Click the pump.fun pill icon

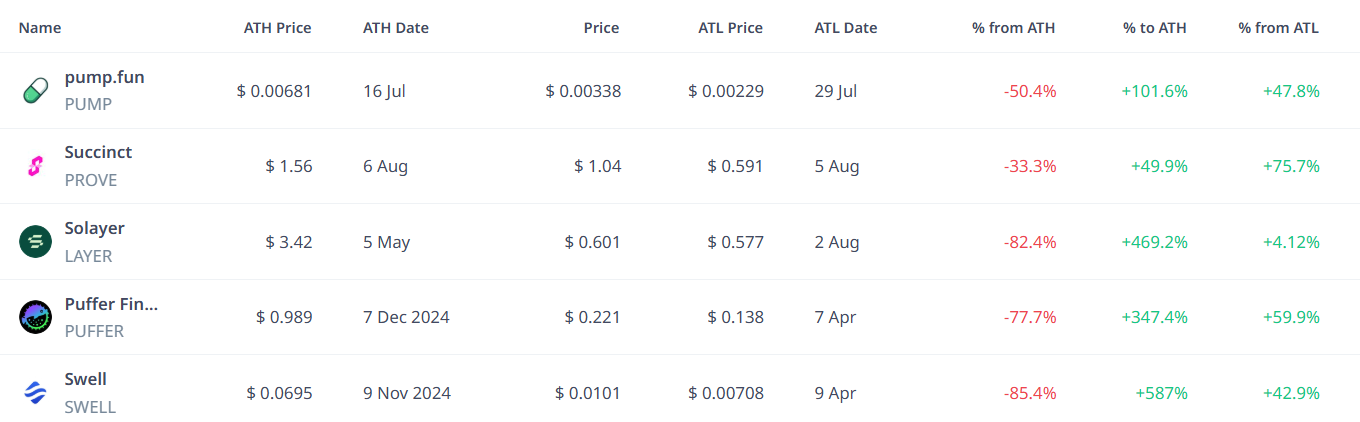35,91
